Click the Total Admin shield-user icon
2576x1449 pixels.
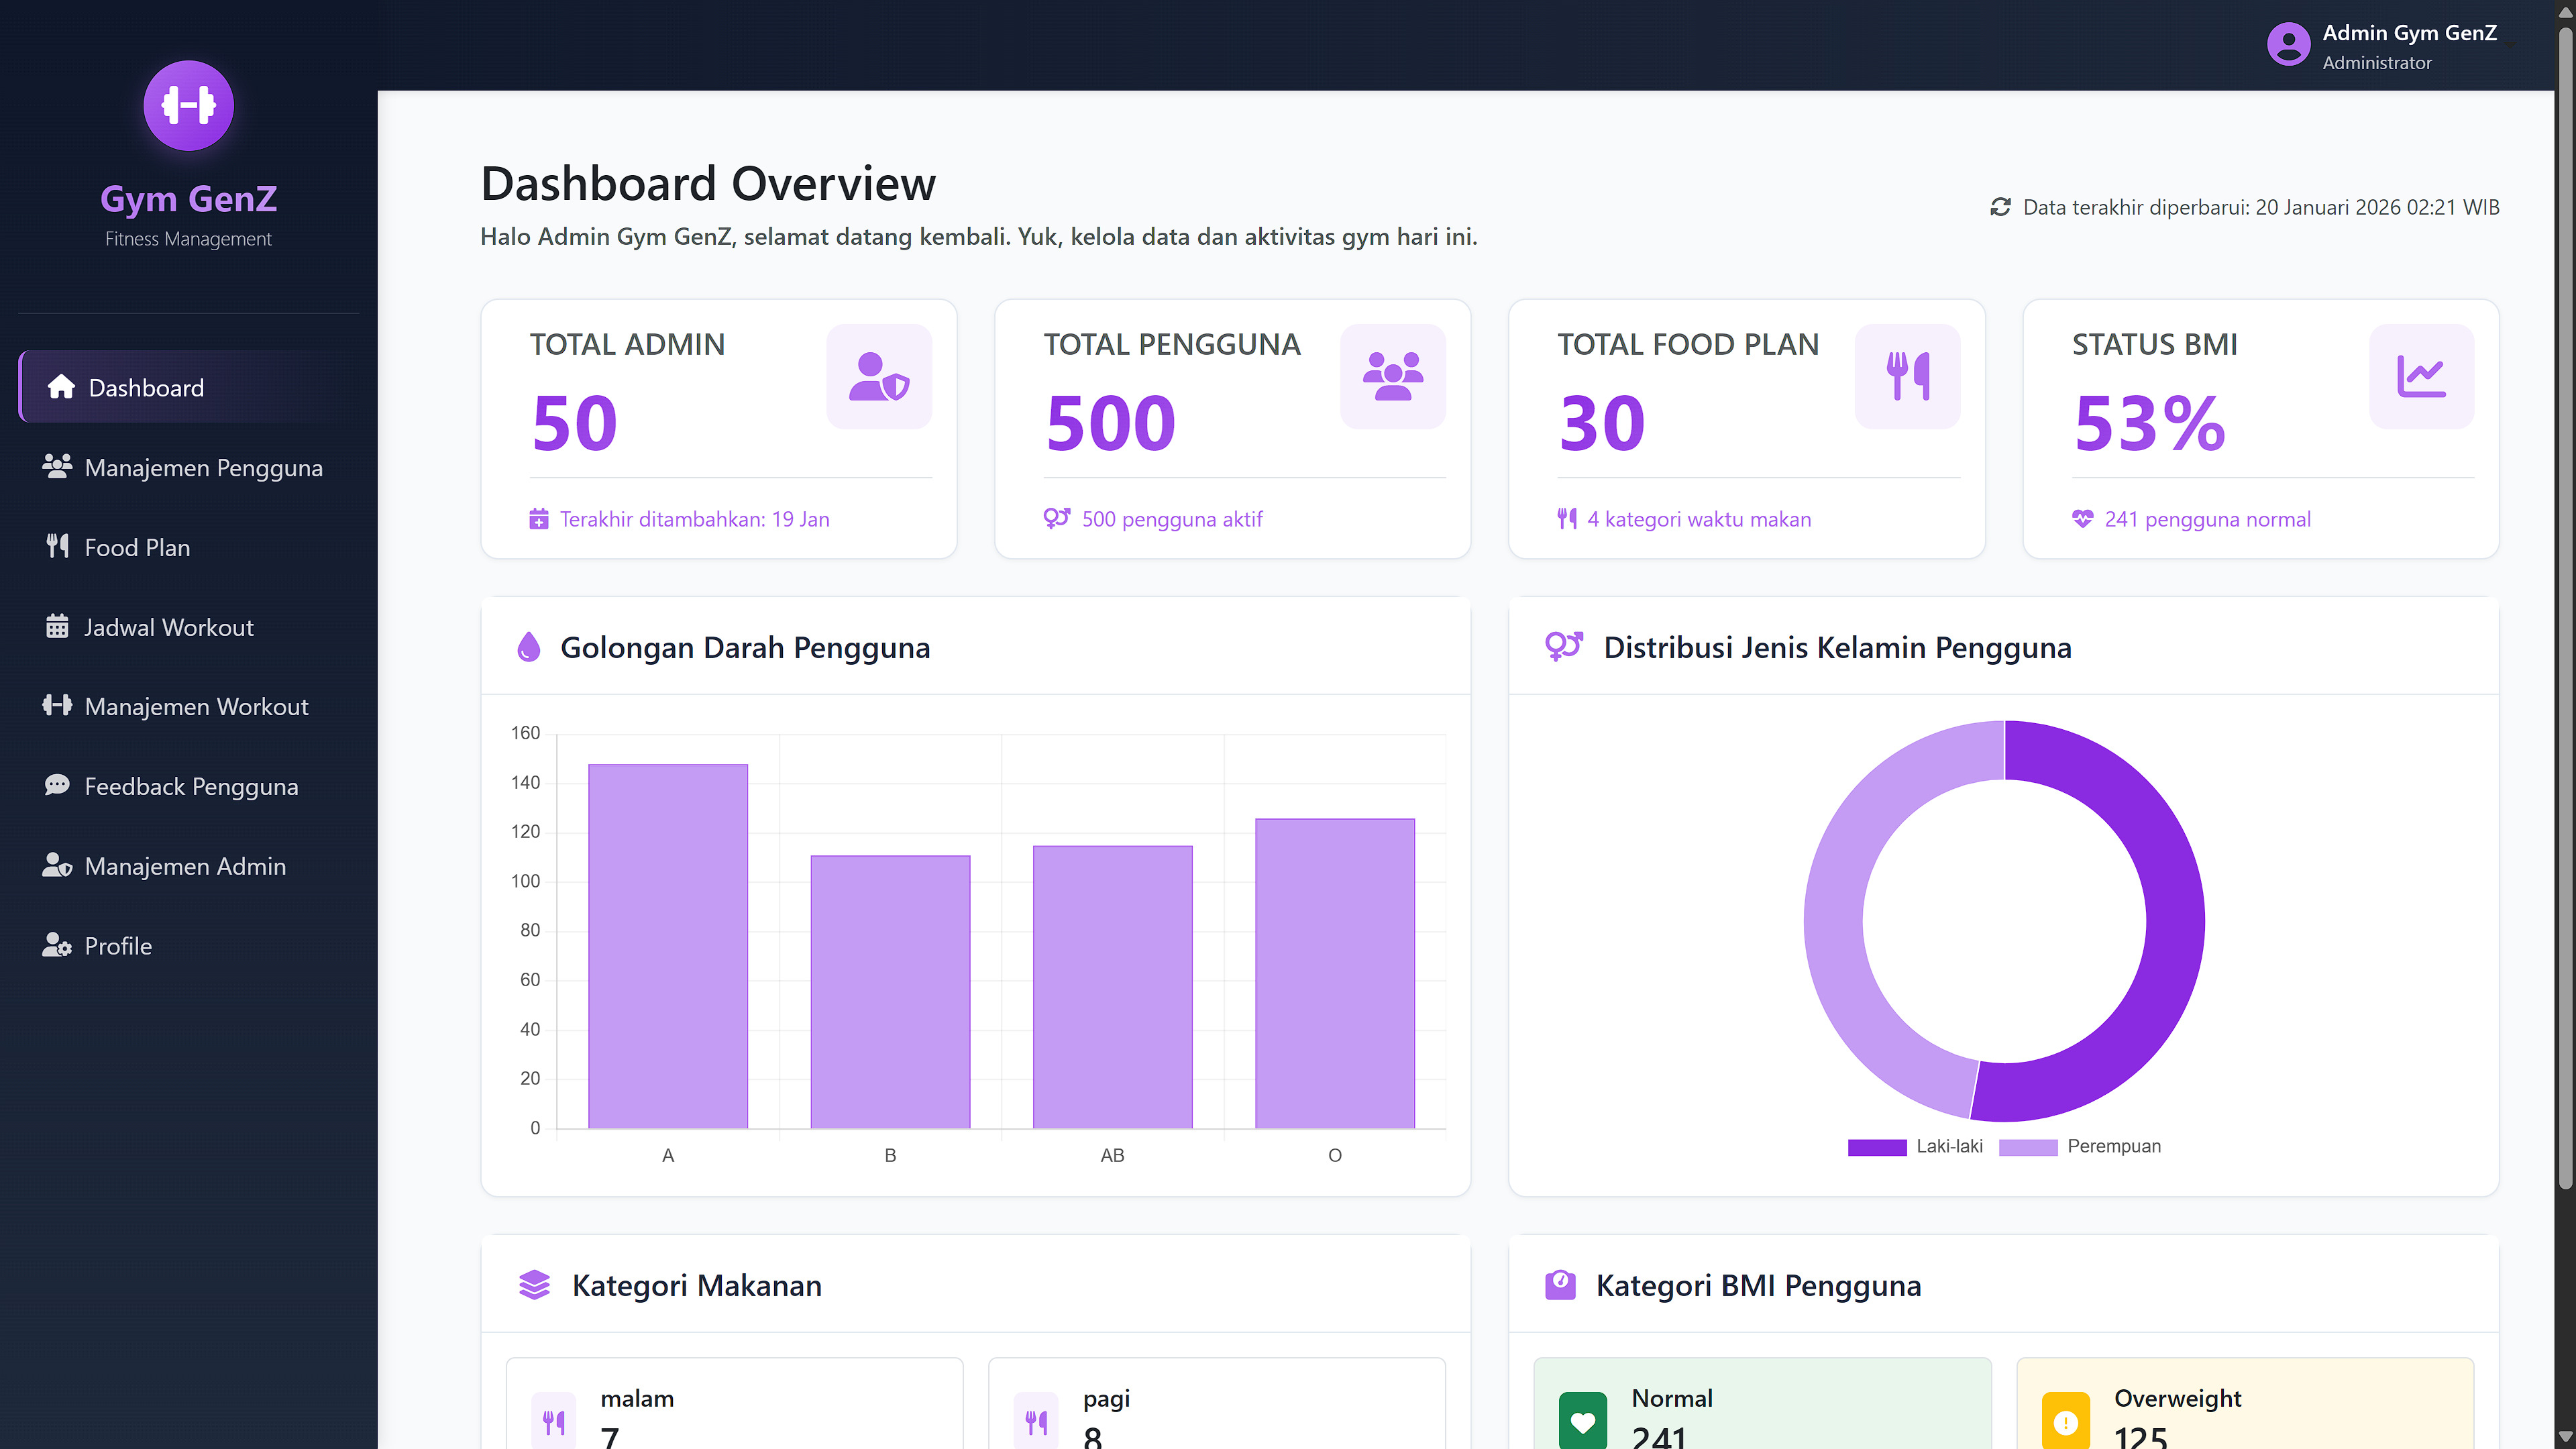pyautogui.click(x=879, y=376)
